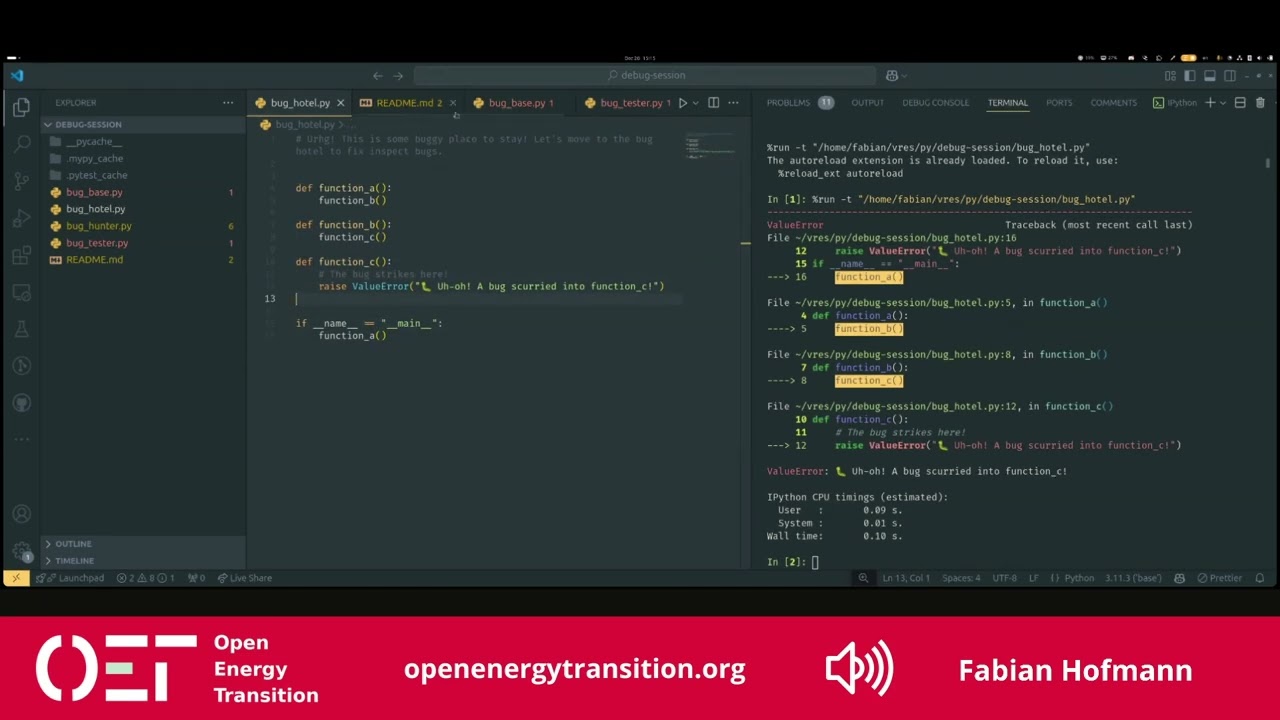Open the Run and Debug view

[x=21, y=218]
